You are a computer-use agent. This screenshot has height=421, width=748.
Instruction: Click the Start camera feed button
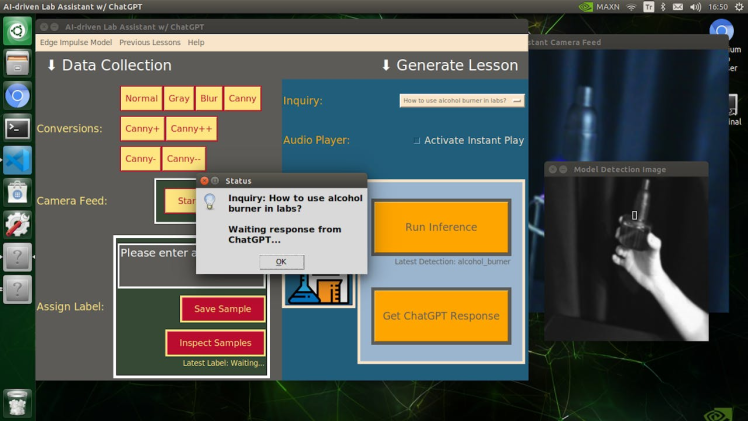(181, 201)
